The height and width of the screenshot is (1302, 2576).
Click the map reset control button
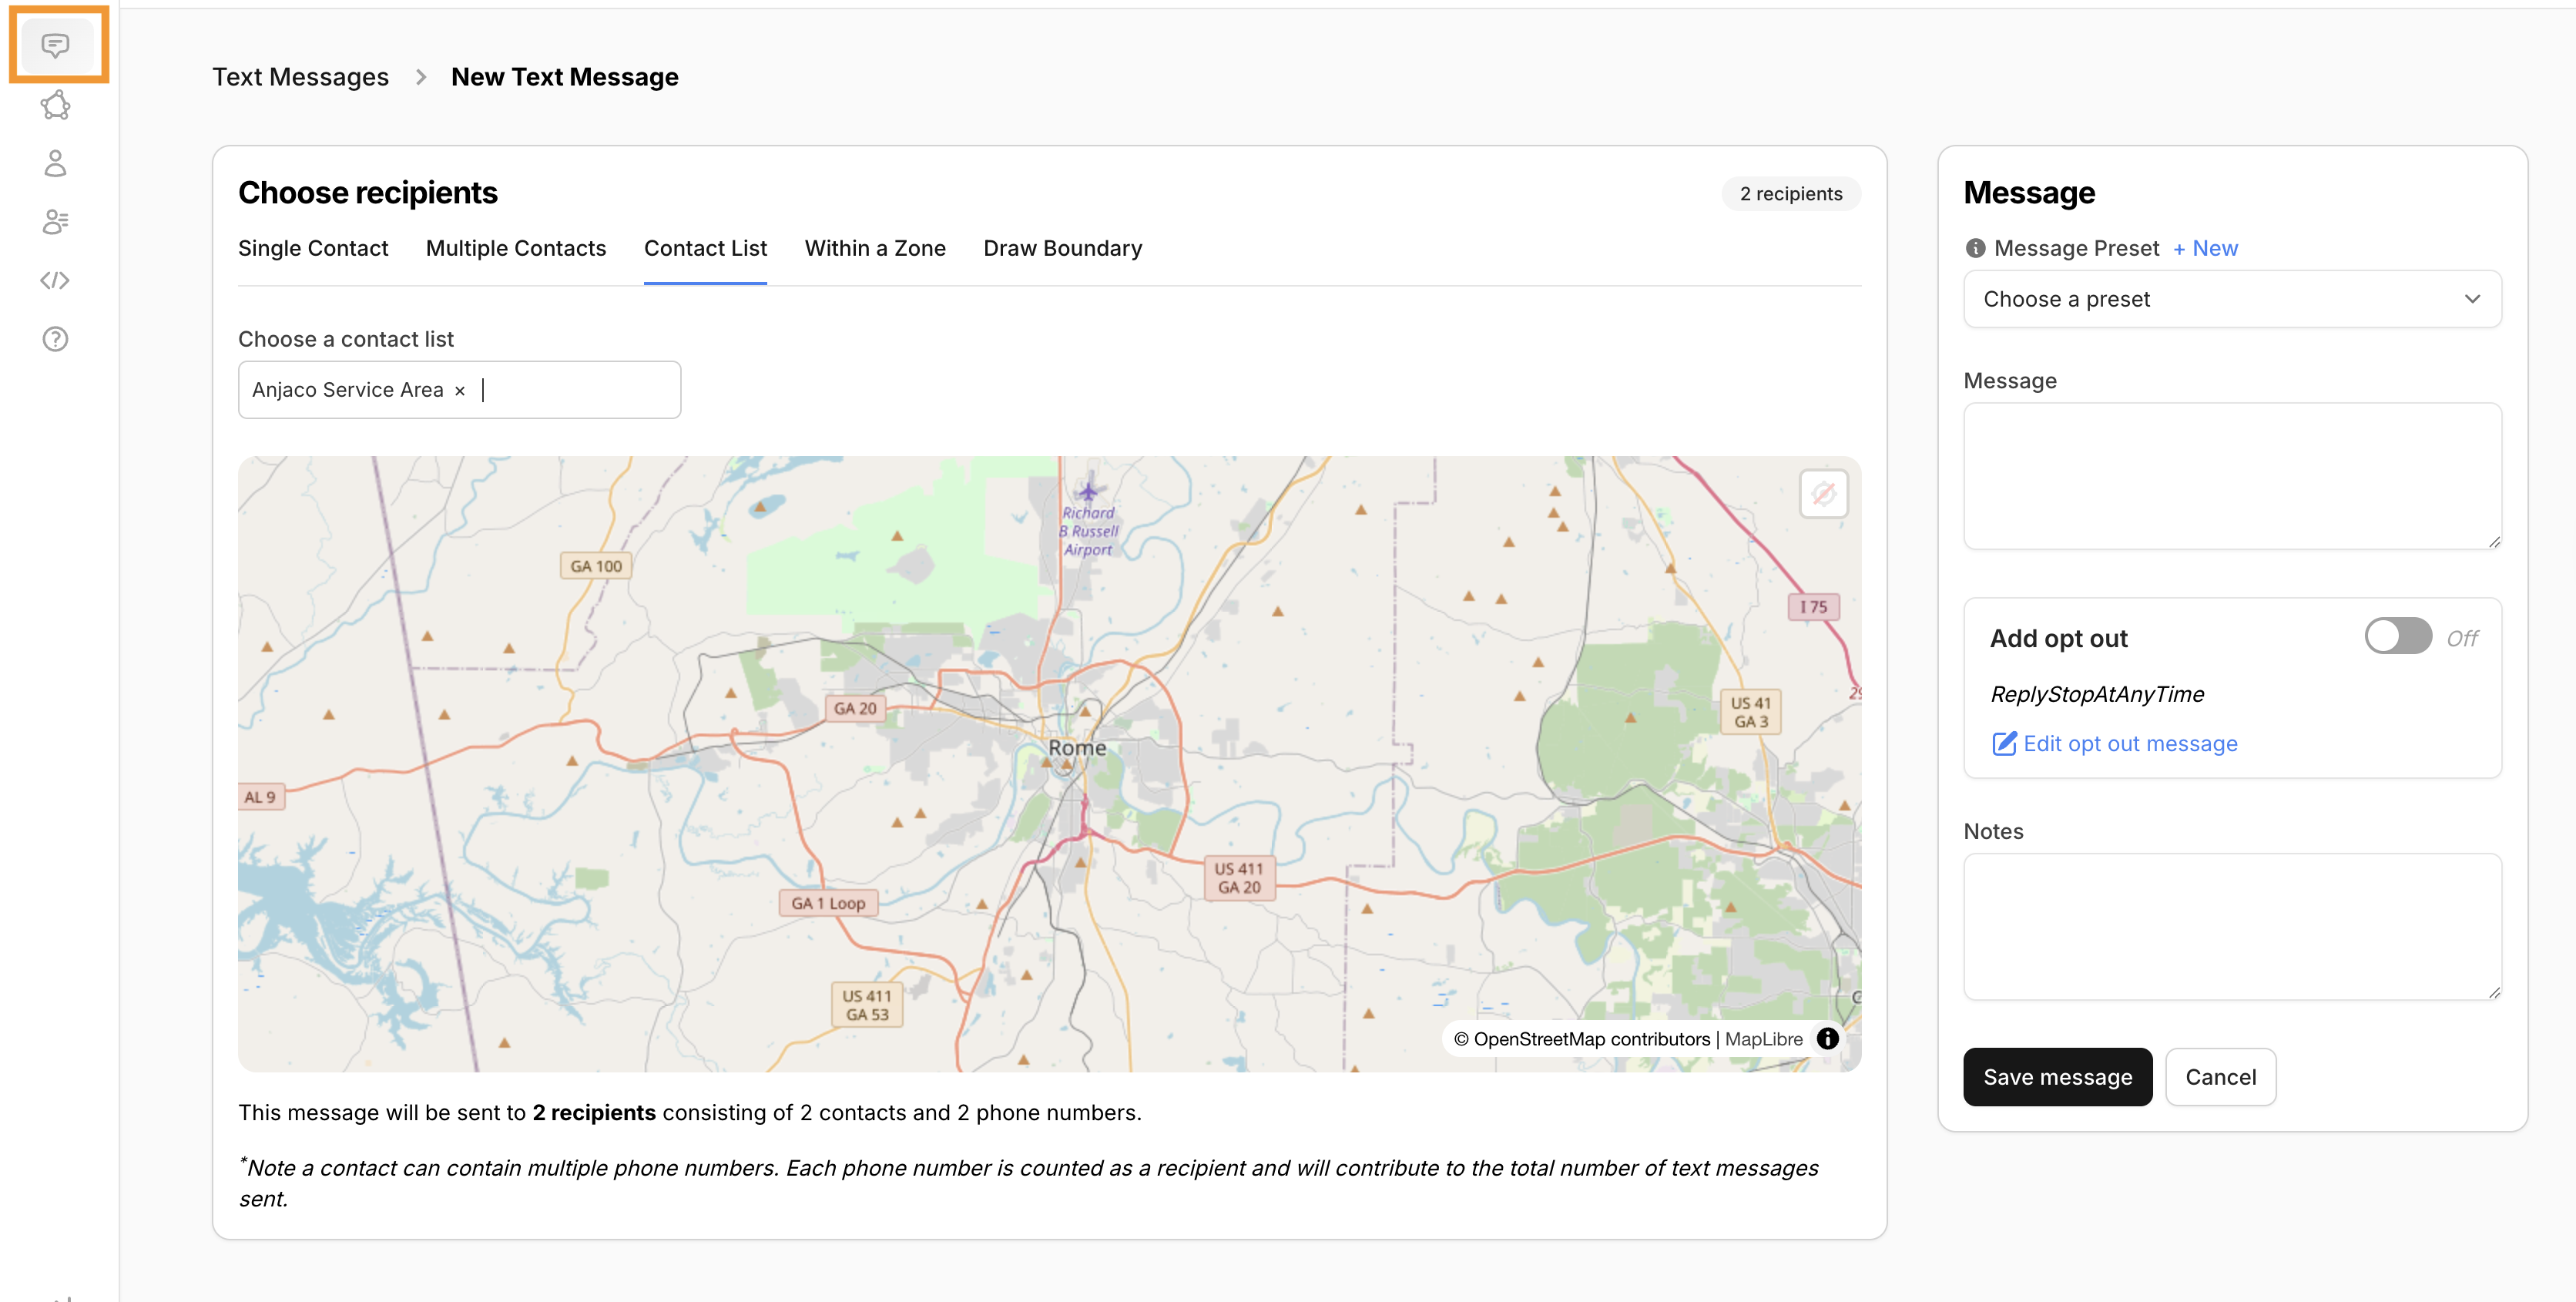coord(1823,494)
